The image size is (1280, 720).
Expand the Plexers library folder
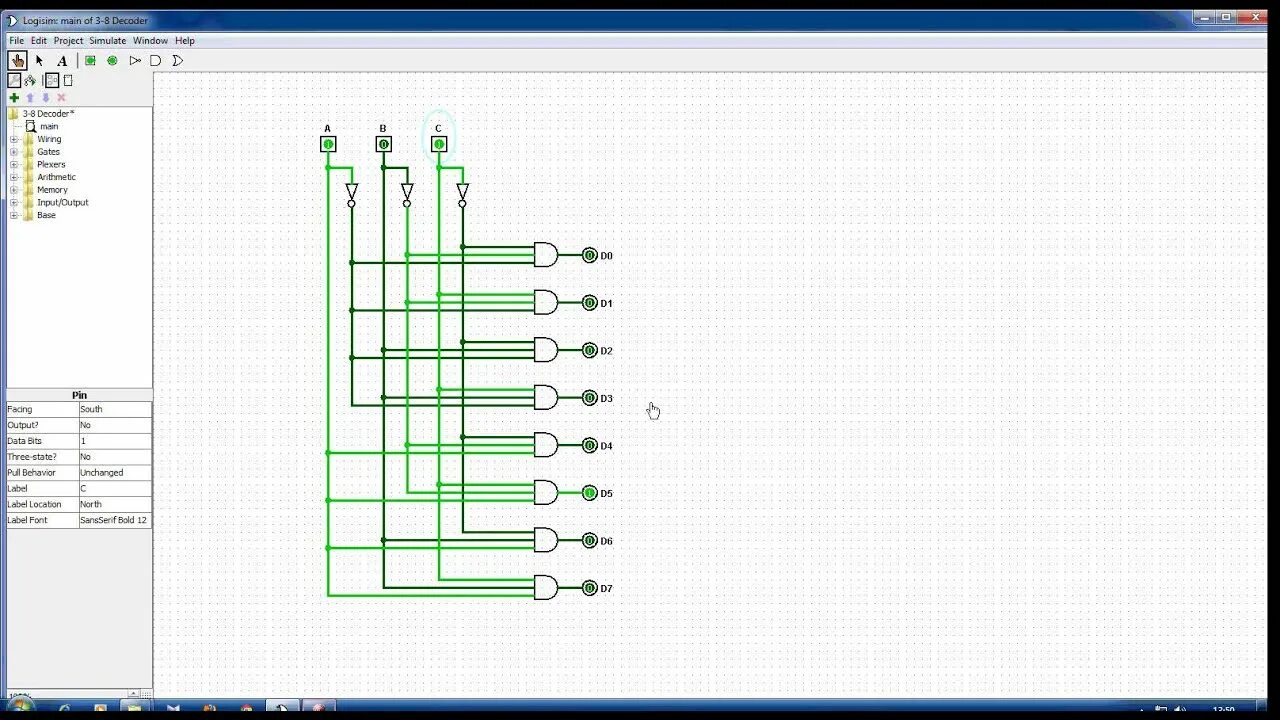click(14, 164)
